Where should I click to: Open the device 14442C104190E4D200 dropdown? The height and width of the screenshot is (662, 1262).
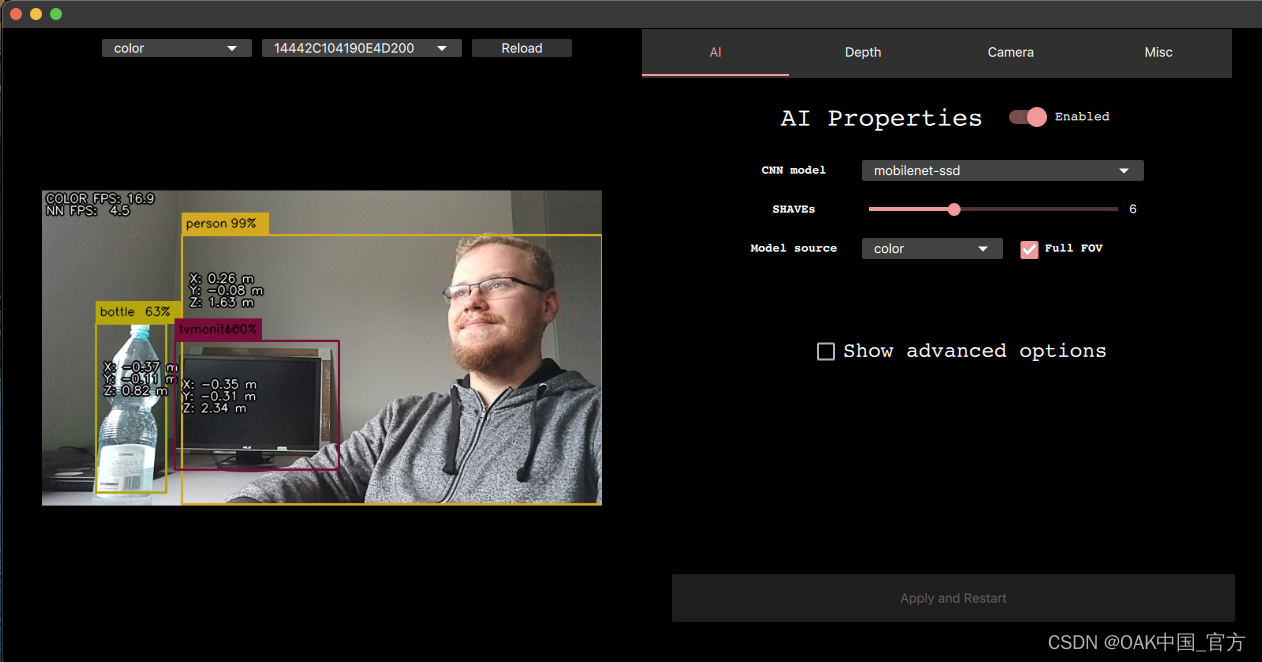[361, 48]
